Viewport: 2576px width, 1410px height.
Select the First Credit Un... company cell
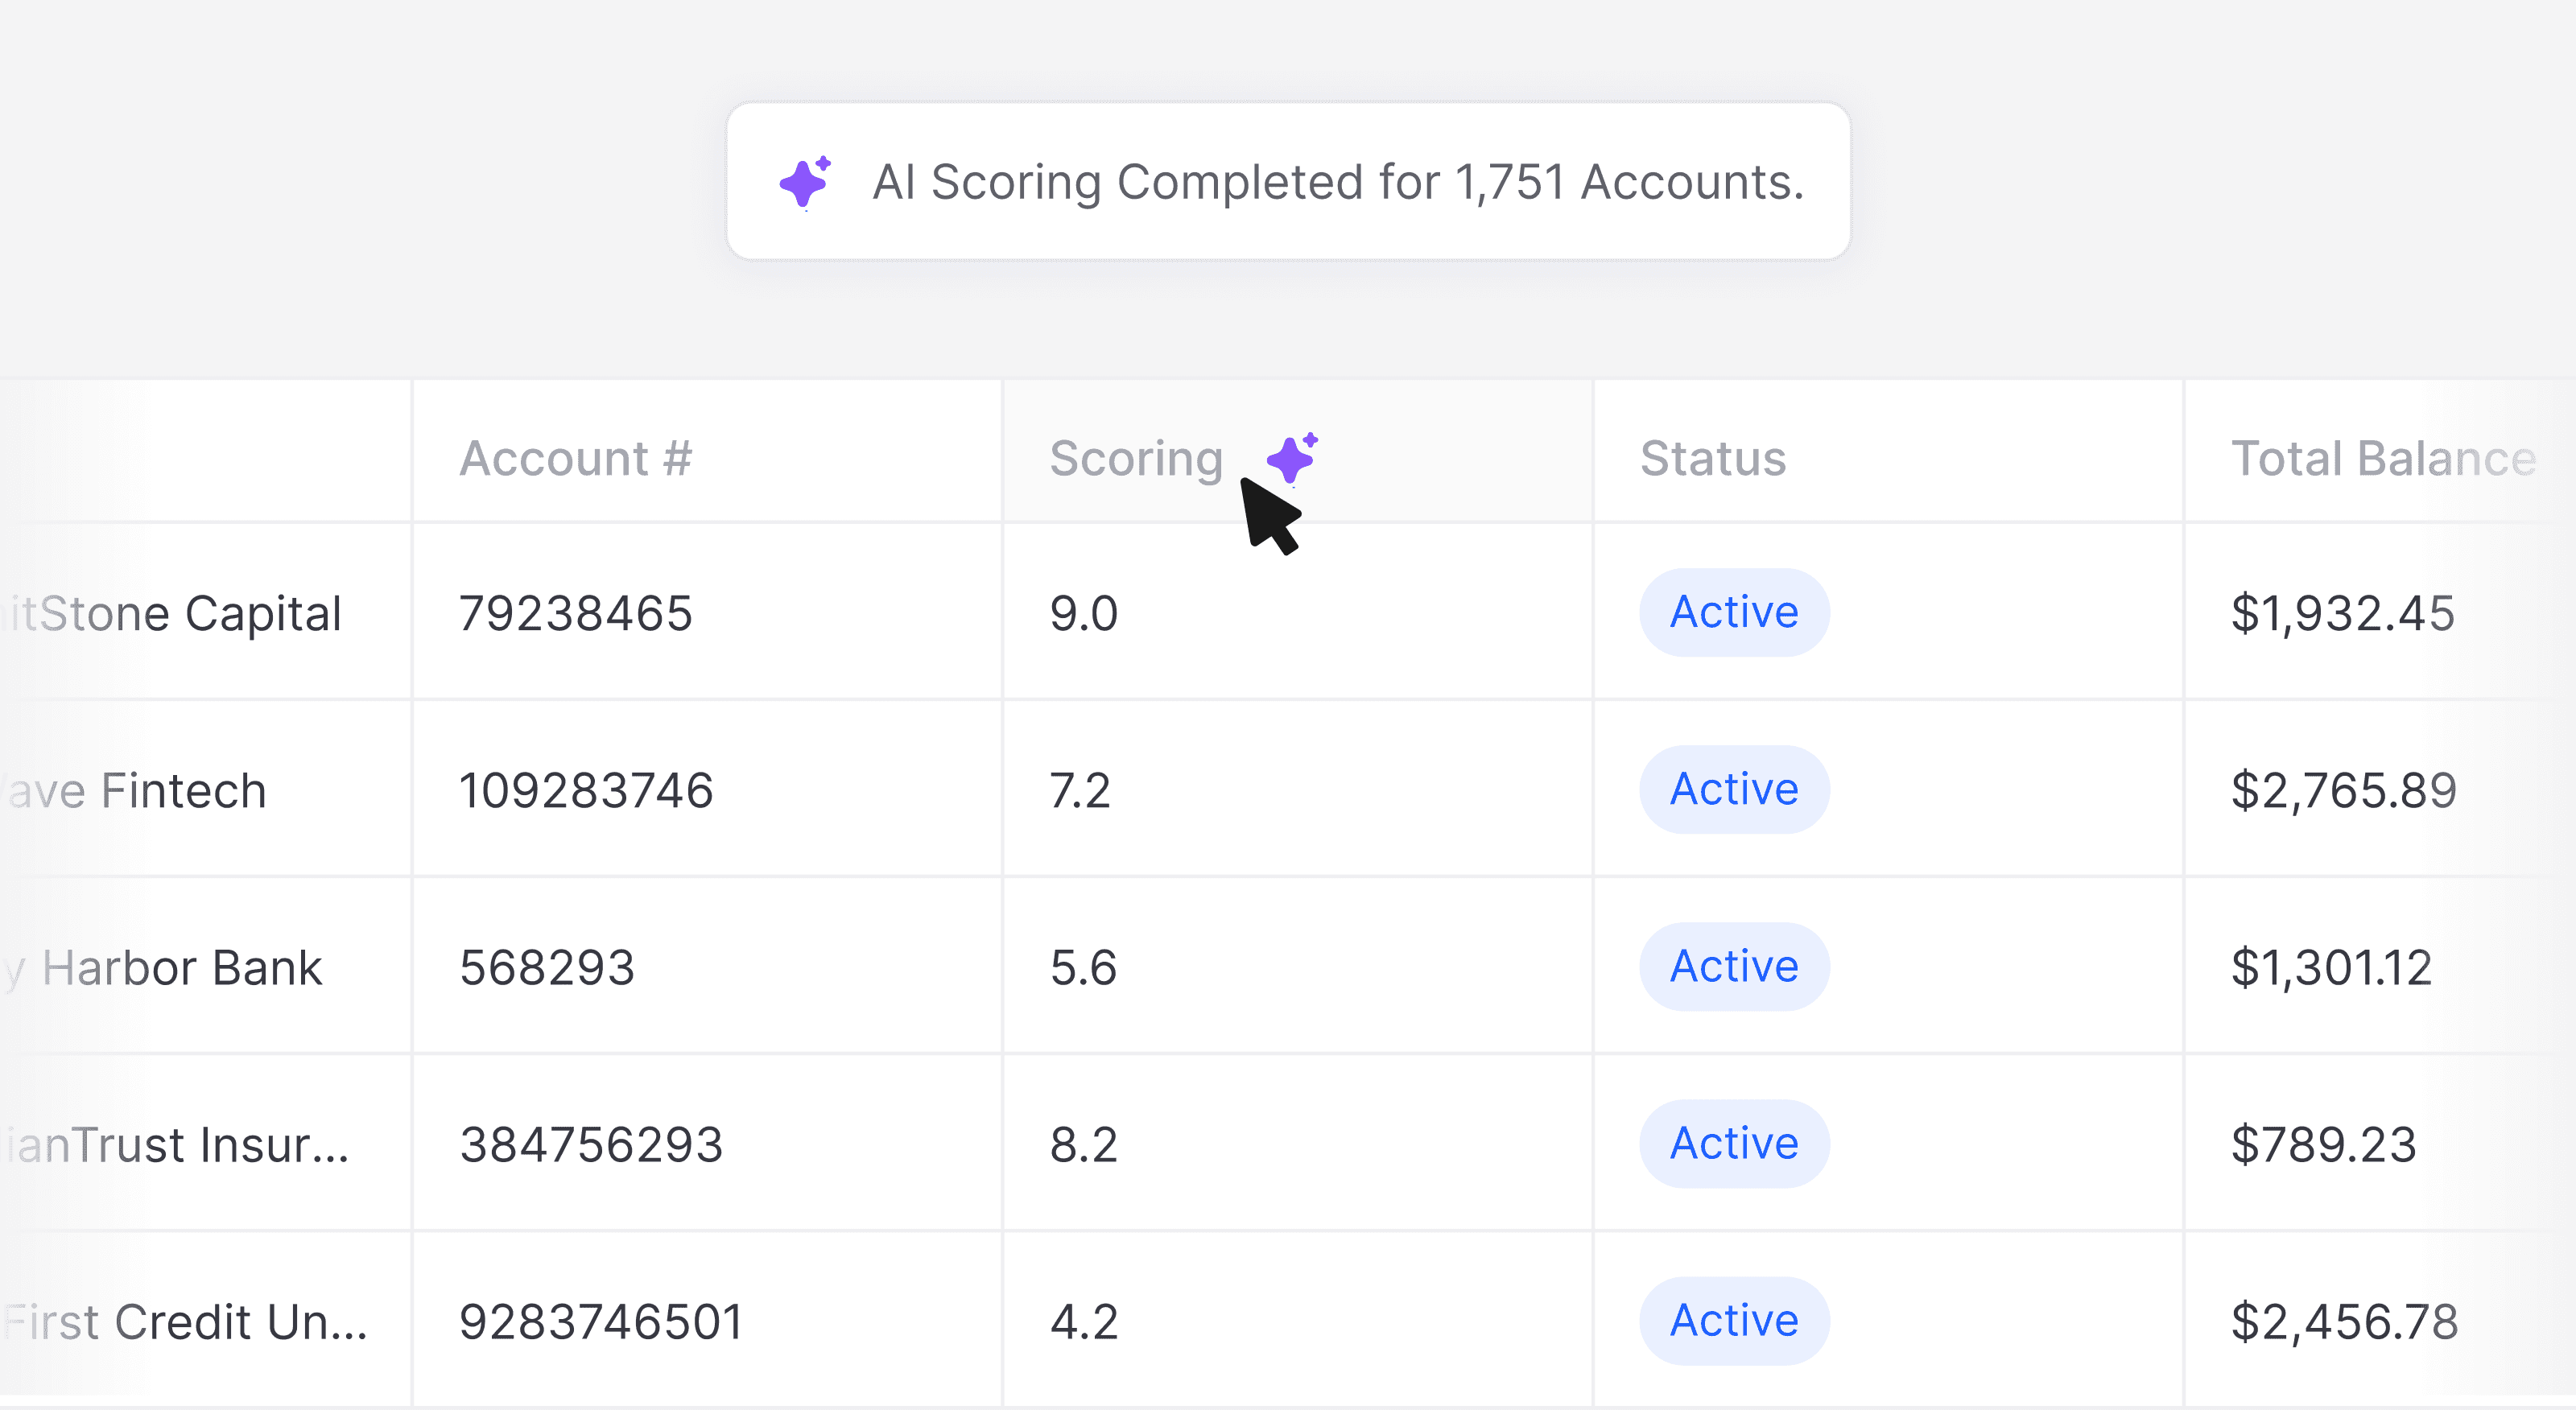pyautogui.click(x=186, y=1321)
